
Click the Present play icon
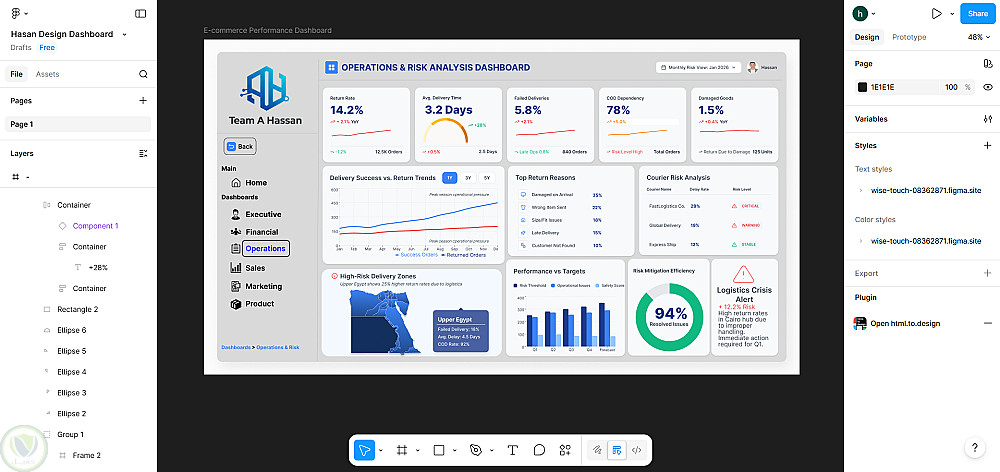[936, 13]
